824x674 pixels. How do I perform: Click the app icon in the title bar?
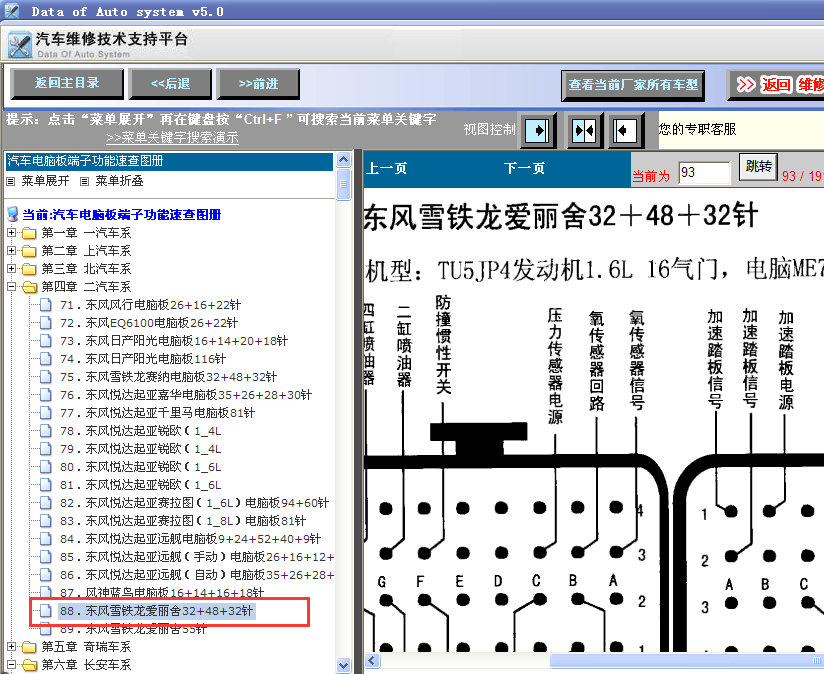12,11
